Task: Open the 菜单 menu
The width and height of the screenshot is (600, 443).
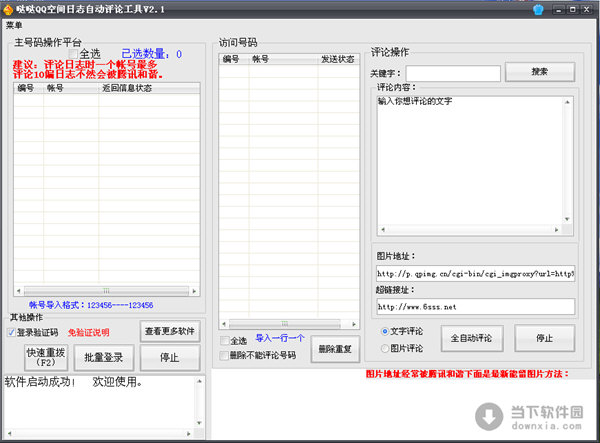Action: point(14,25)
